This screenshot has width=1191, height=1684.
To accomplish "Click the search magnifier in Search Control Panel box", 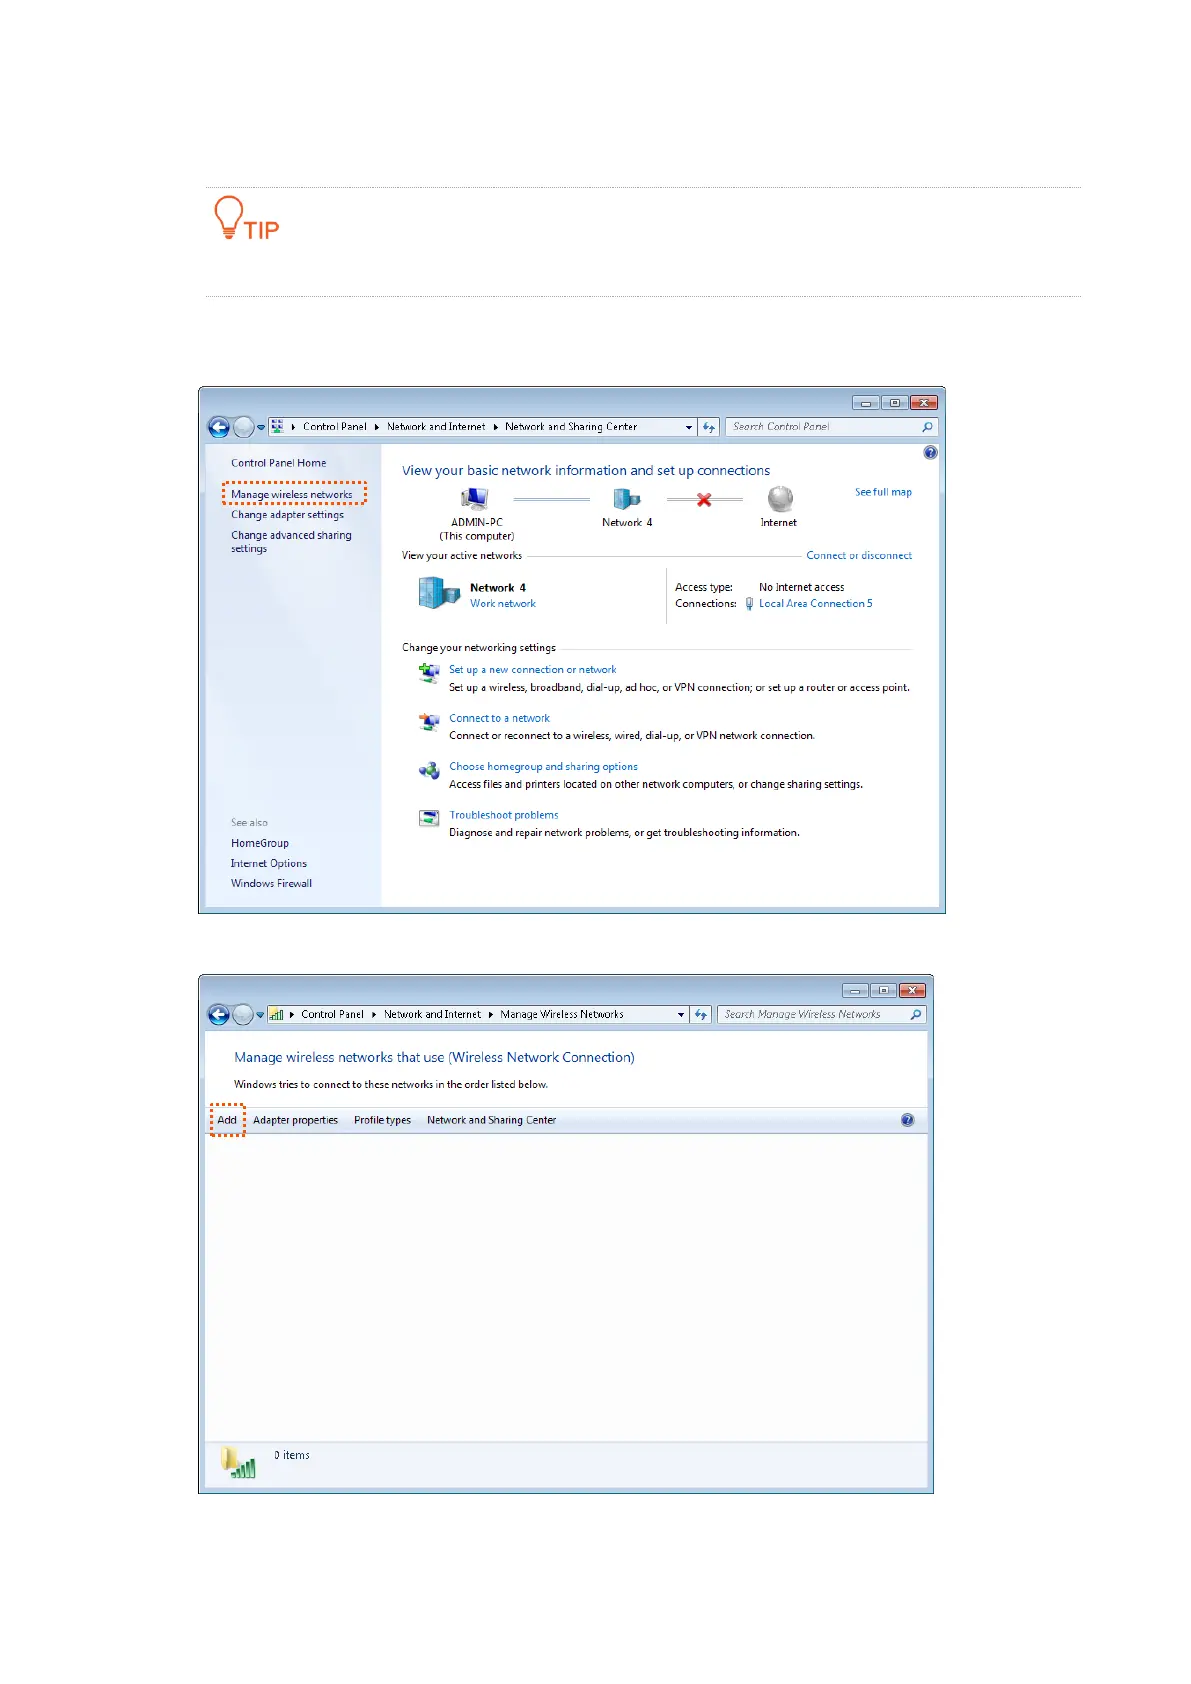I will (927, 427).
